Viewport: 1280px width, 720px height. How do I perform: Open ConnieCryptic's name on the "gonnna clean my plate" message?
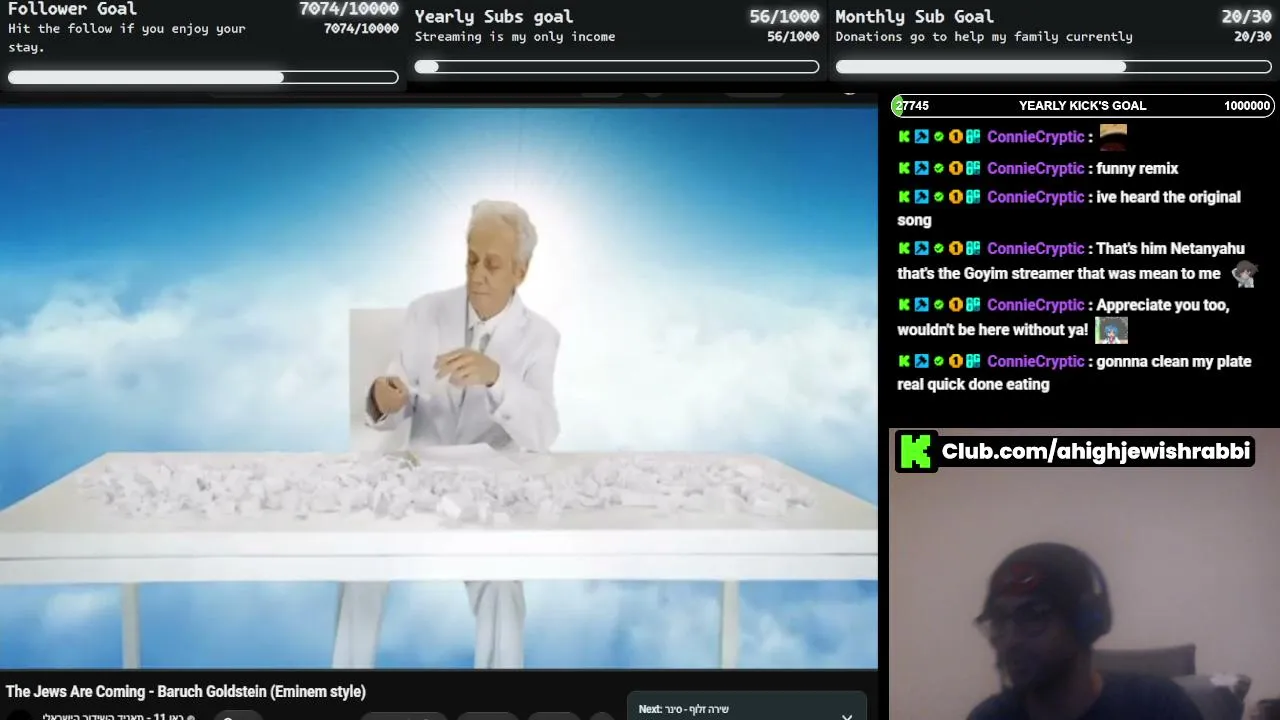coord(1035,361)
